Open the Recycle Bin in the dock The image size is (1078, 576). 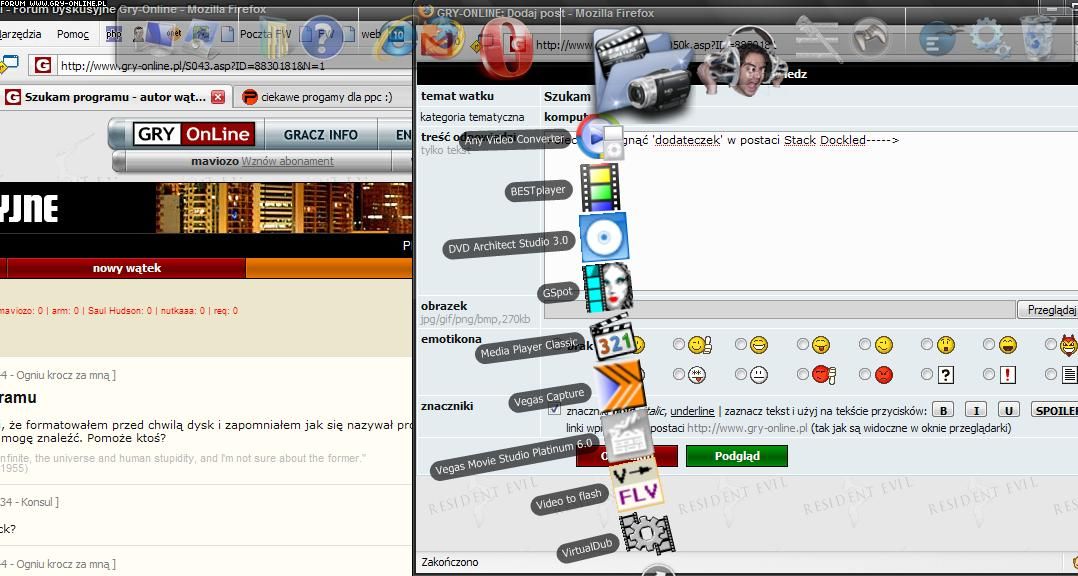pos(1037,38)
